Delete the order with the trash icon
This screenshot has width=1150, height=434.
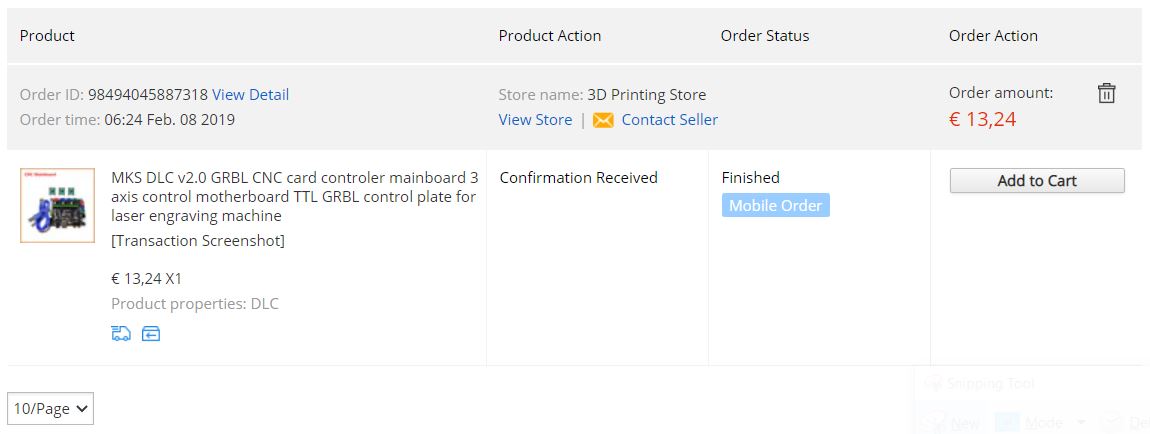1106,94
